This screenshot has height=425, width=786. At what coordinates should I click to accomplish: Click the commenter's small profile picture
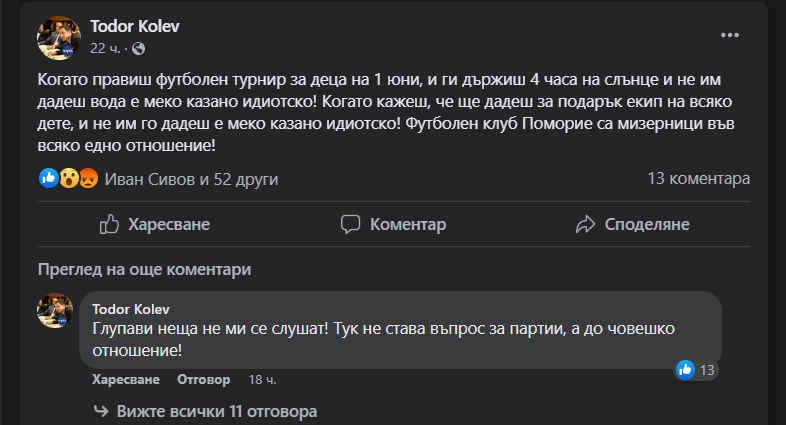(55, 311)
